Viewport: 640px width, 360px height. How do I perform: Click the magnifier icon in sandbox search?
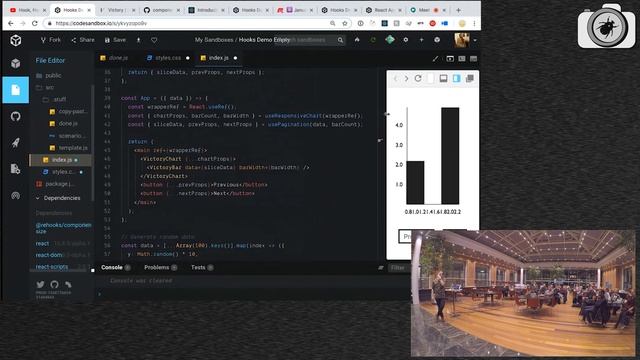(x=340, y=40)
